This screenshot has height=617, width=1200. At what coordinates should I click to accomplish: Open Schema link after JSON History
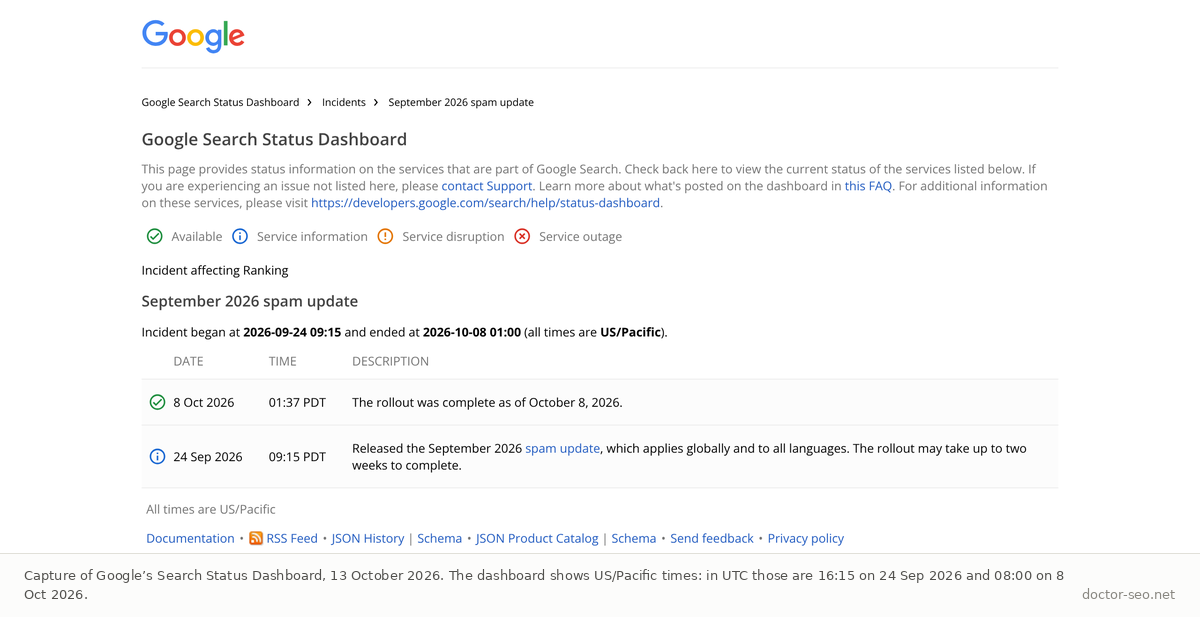click(440, 538)
